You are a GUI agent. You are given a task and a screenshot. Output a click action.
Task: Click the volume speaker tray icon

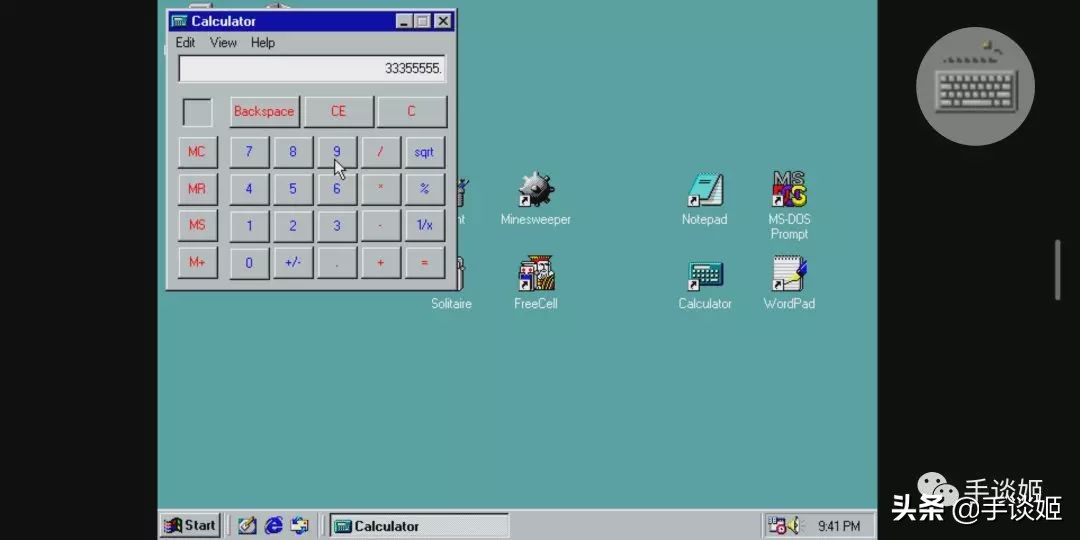[x=795, y=526]
